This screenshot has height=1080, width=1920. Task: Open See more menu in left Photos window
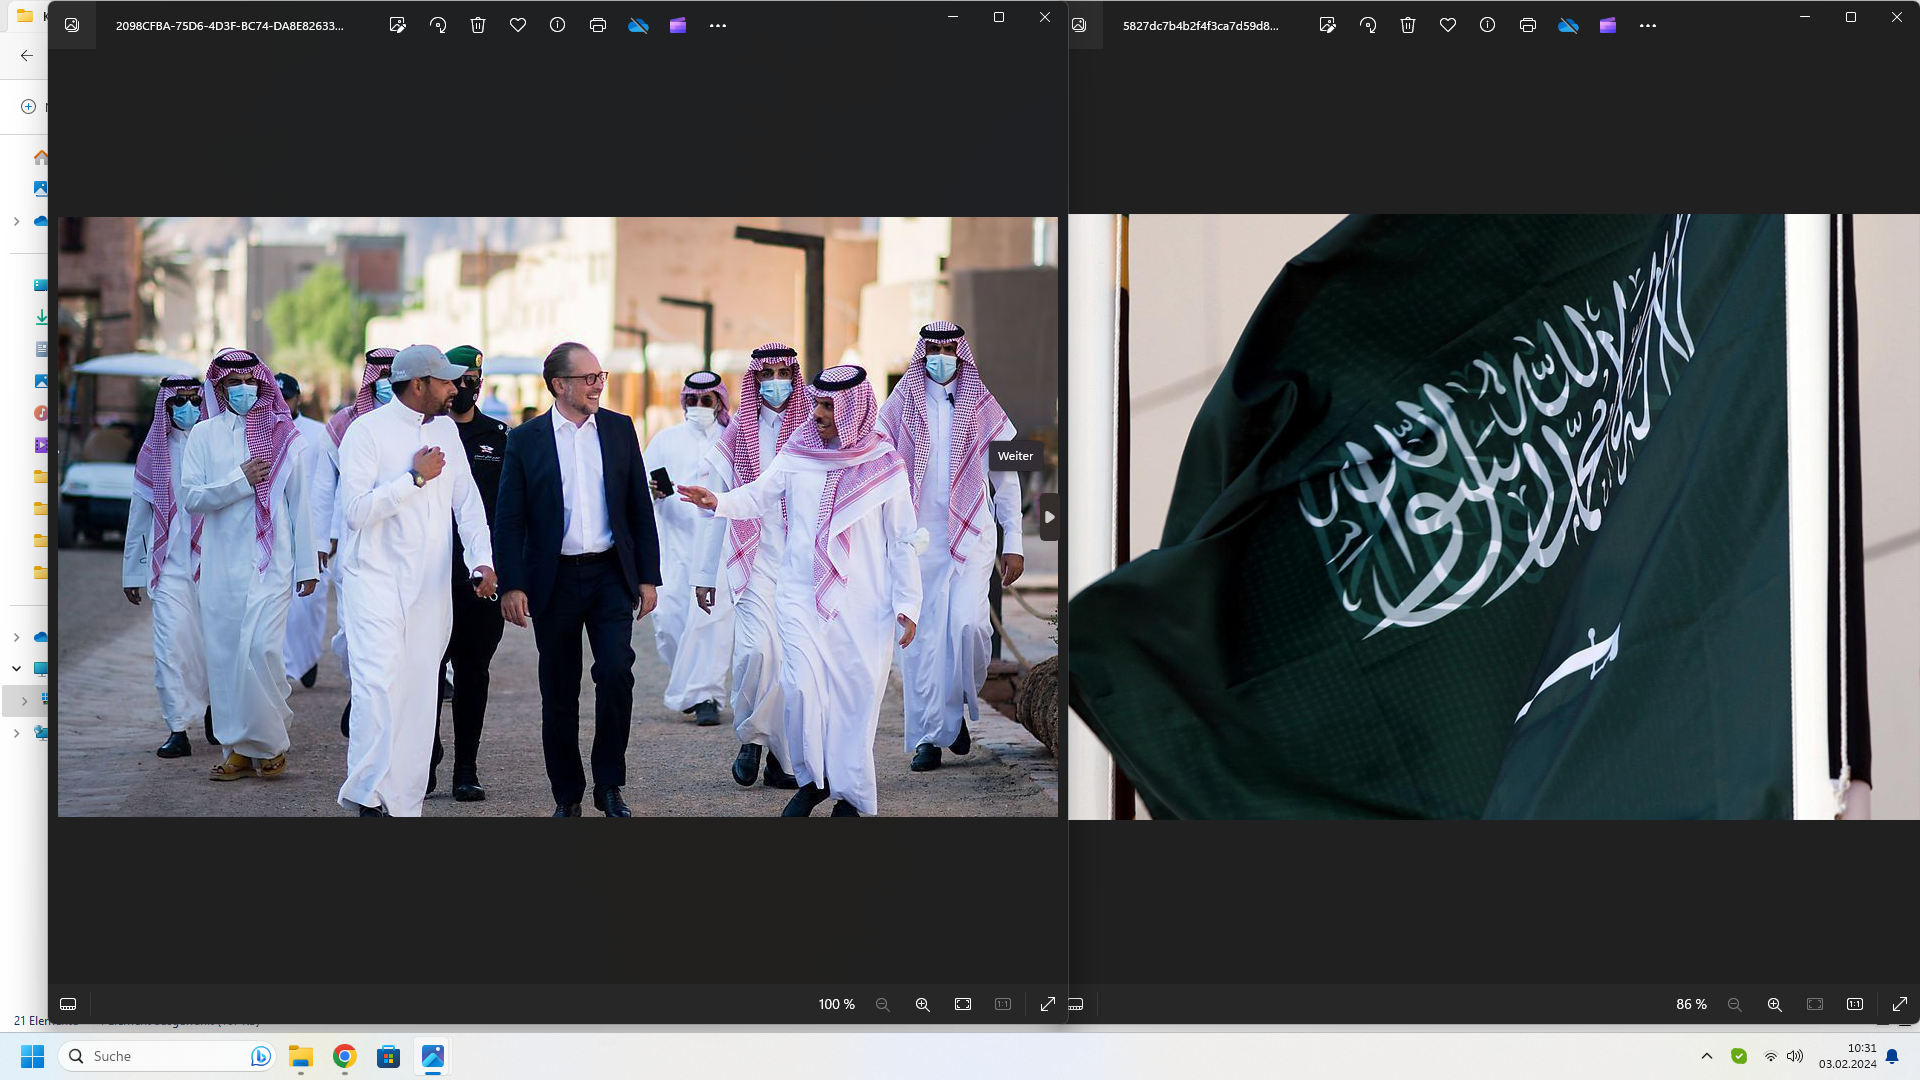[x=718, y=25]
